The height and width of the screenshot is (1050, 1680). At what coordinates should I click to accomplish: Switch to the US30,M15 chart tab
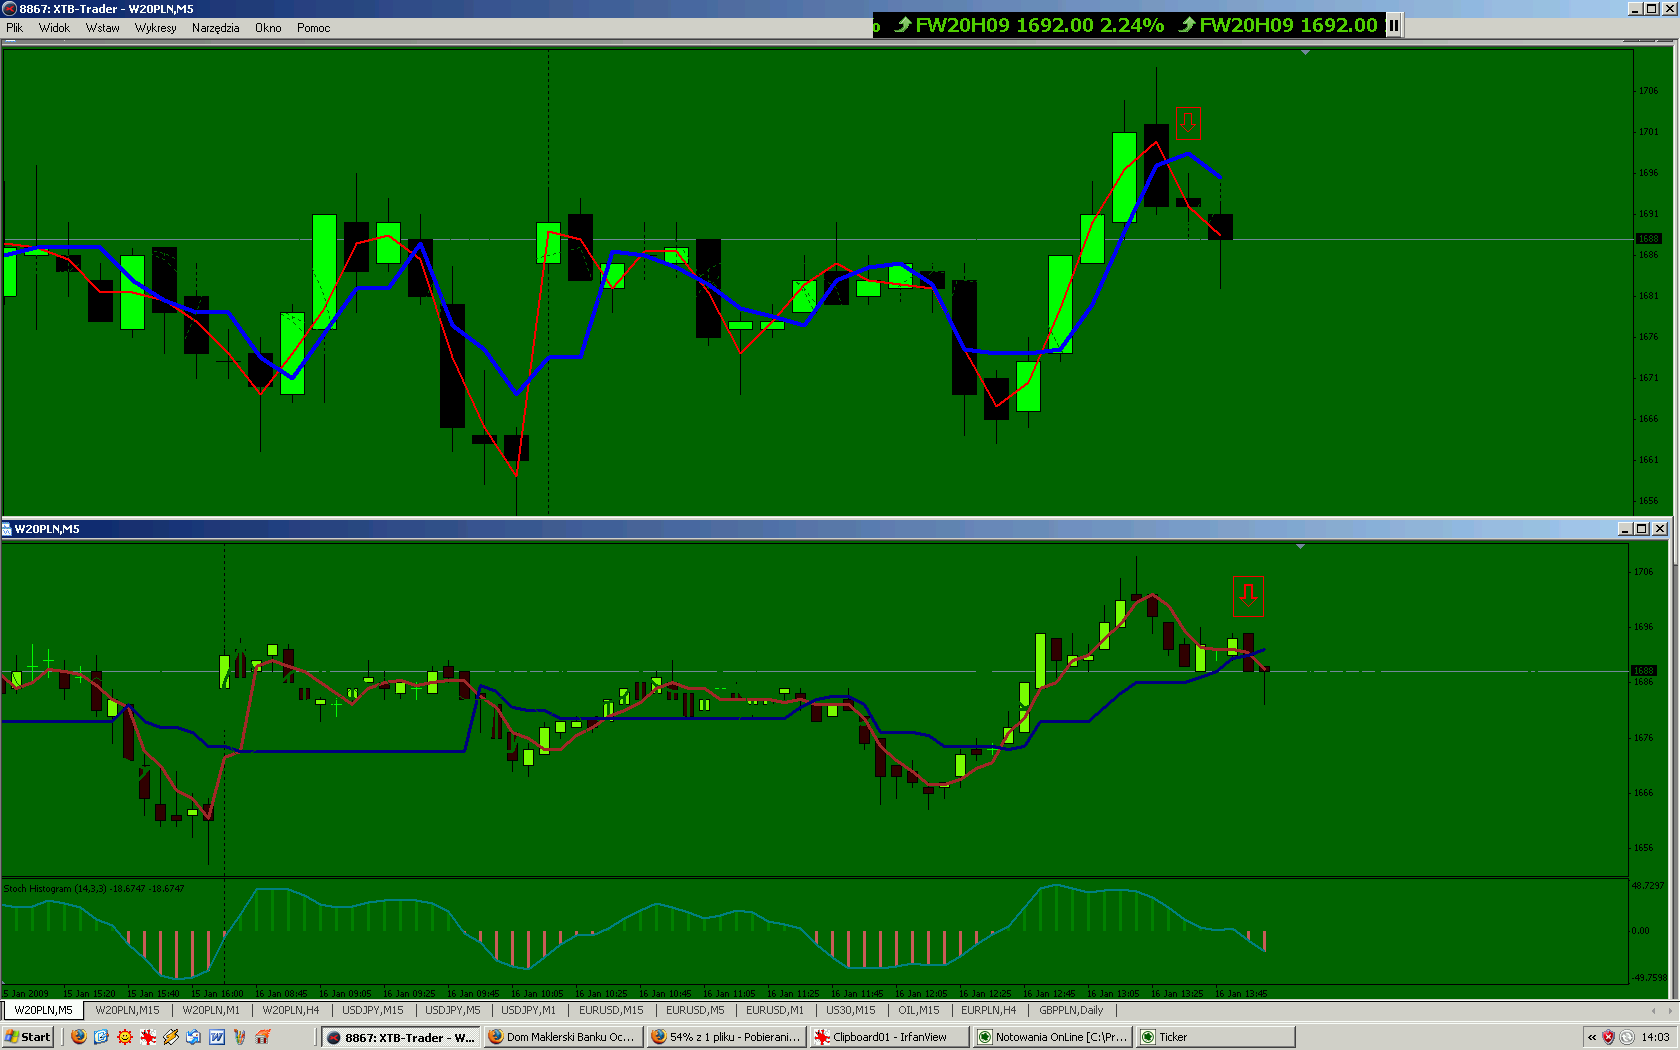click(x=850, y=1010)
